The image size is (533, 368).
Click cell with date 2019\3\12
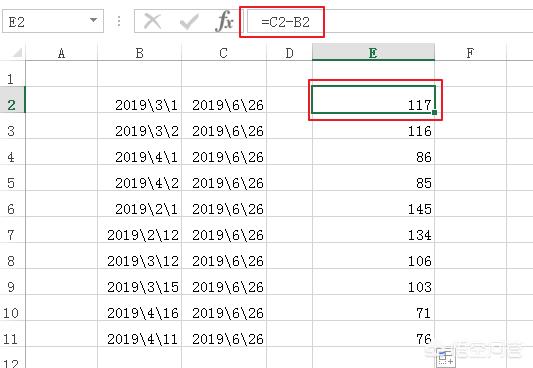[x=139, y=256]
